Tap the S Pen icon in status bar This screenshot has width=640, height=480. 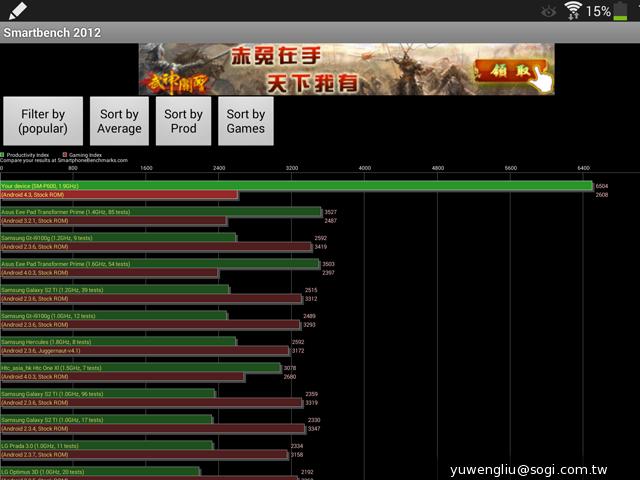pos(17,10)
